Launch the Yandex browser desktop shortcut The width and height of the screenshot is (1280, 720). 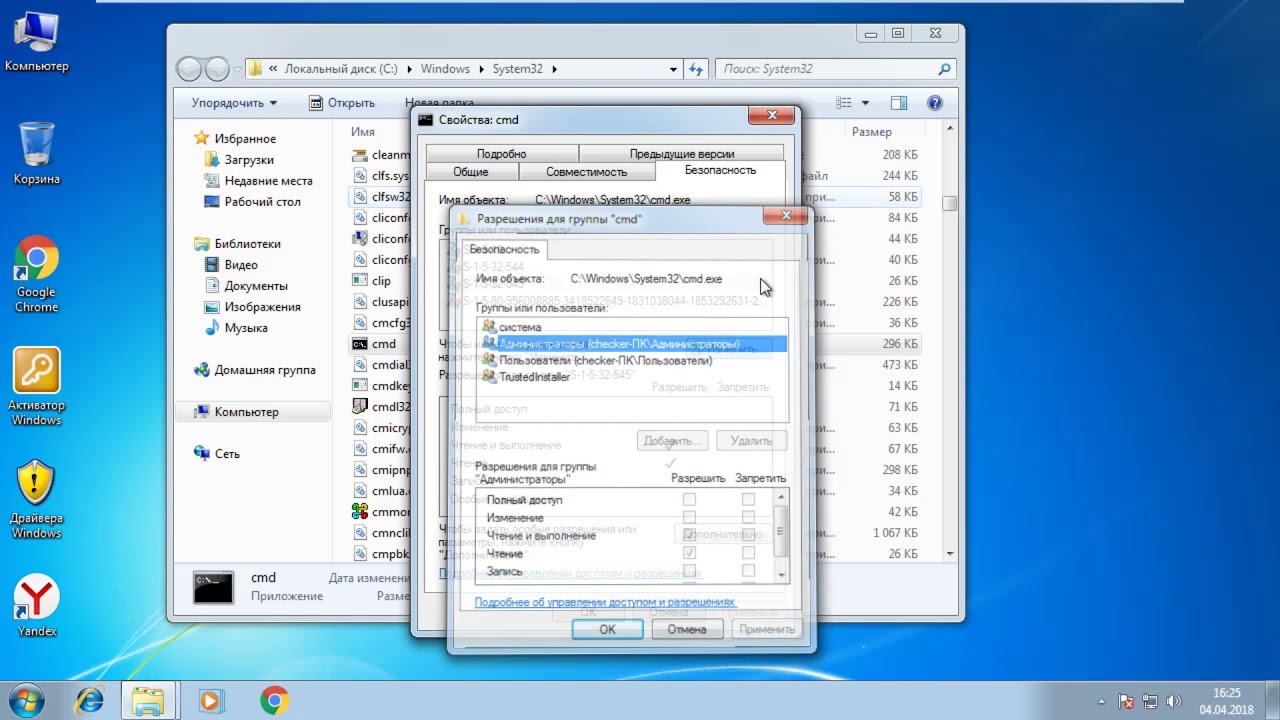[37, 606]
